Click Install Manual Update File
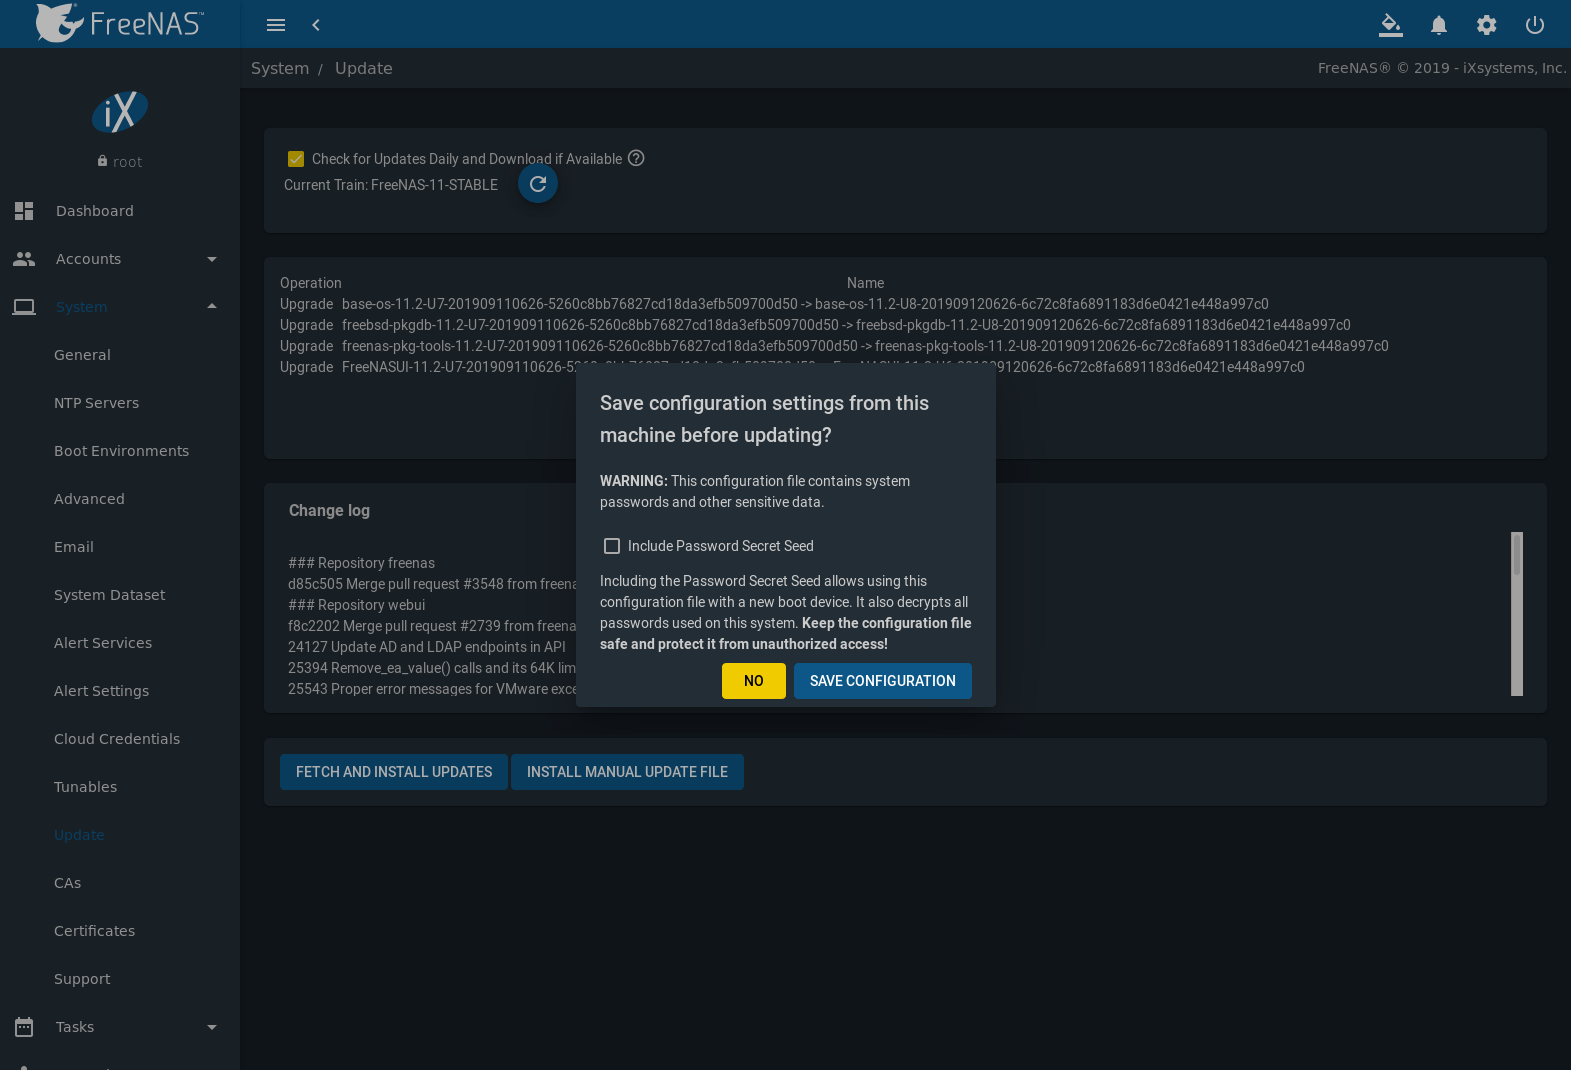The height and width of the screenshot is (1070, 1571). point(627,772)
